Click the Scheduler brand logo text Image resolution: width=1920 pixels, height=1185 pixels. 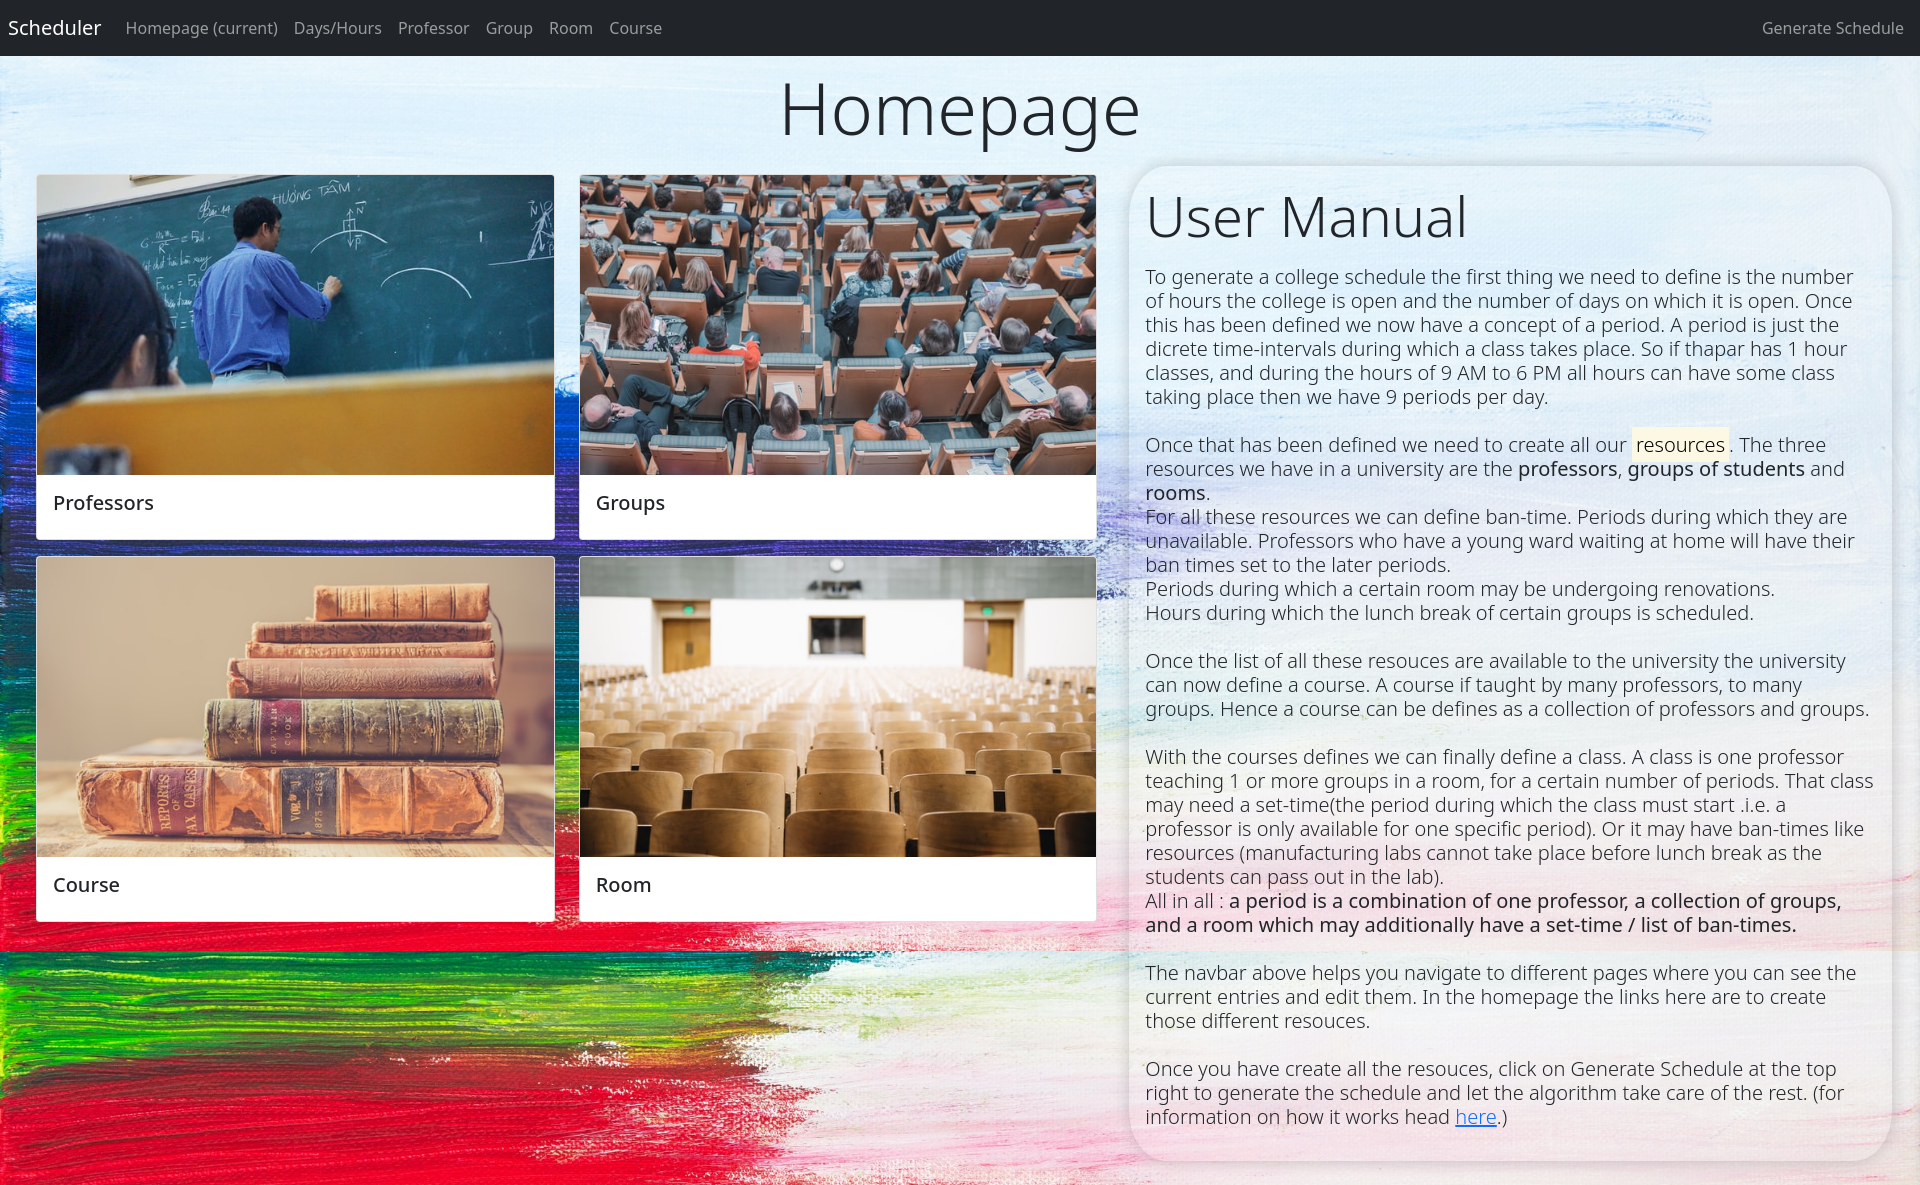(x=54, y=28)
